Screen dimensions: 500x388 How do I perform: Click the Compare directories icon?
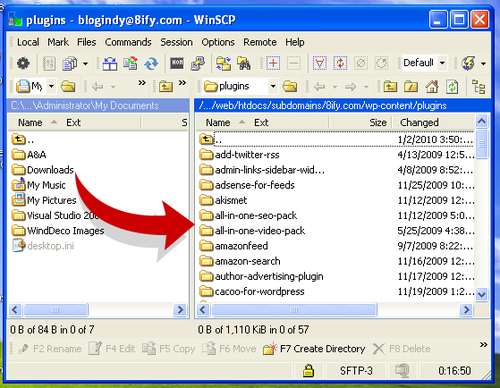pos(110,63)
